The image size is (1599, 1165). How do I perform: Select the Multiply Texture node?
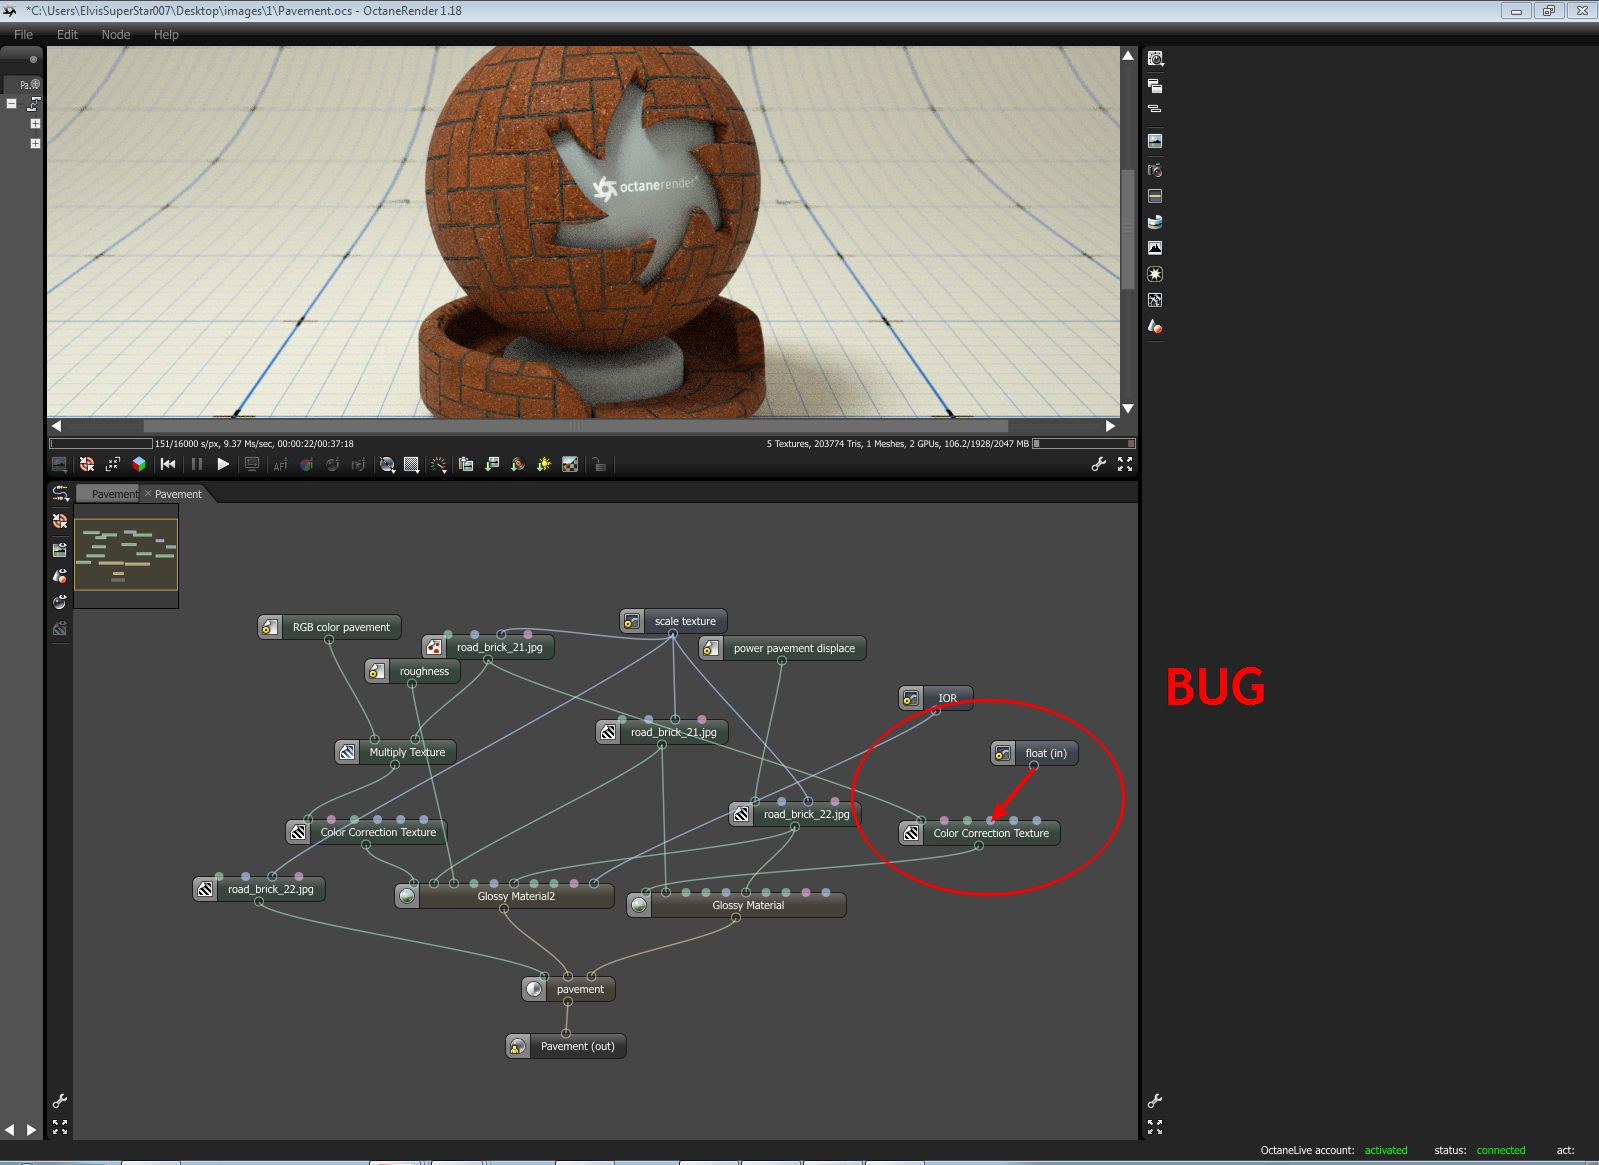point(395,752)
